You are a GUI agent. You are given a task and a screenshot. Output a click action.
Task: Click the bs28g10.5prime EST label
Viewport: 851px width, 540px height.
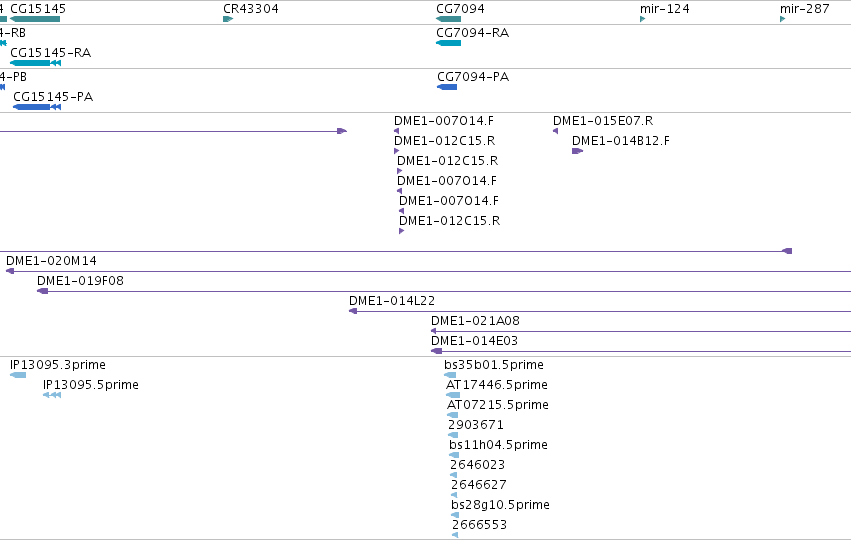click(x=500, y=505)
